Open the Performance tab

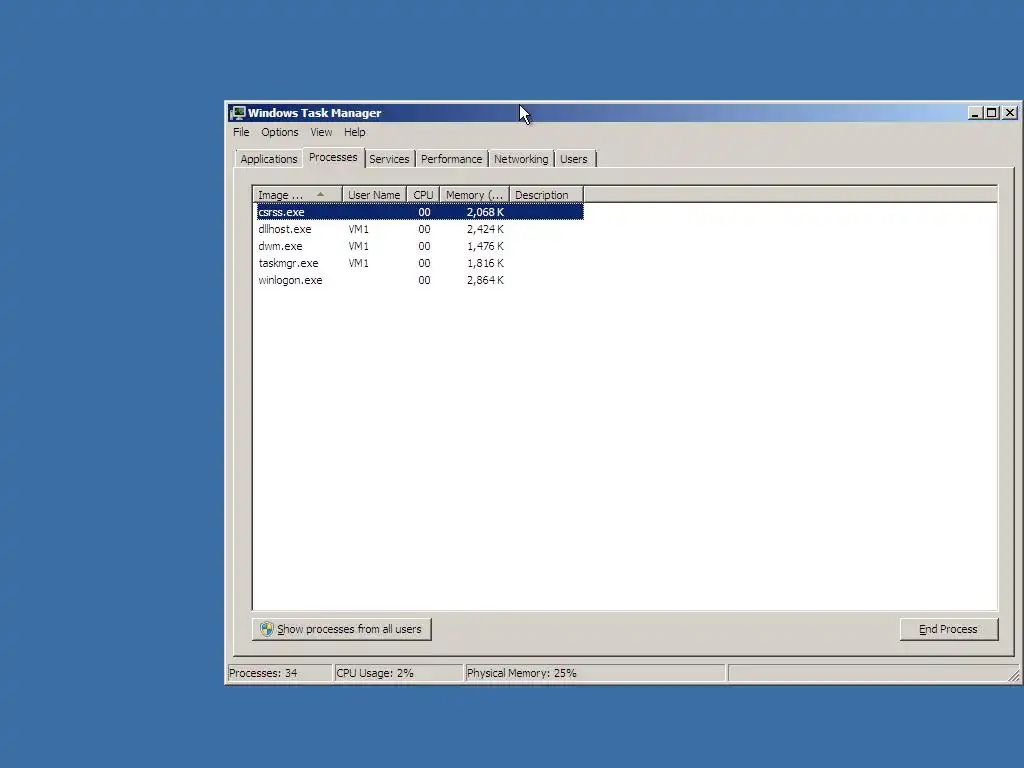tap(451, 159)
